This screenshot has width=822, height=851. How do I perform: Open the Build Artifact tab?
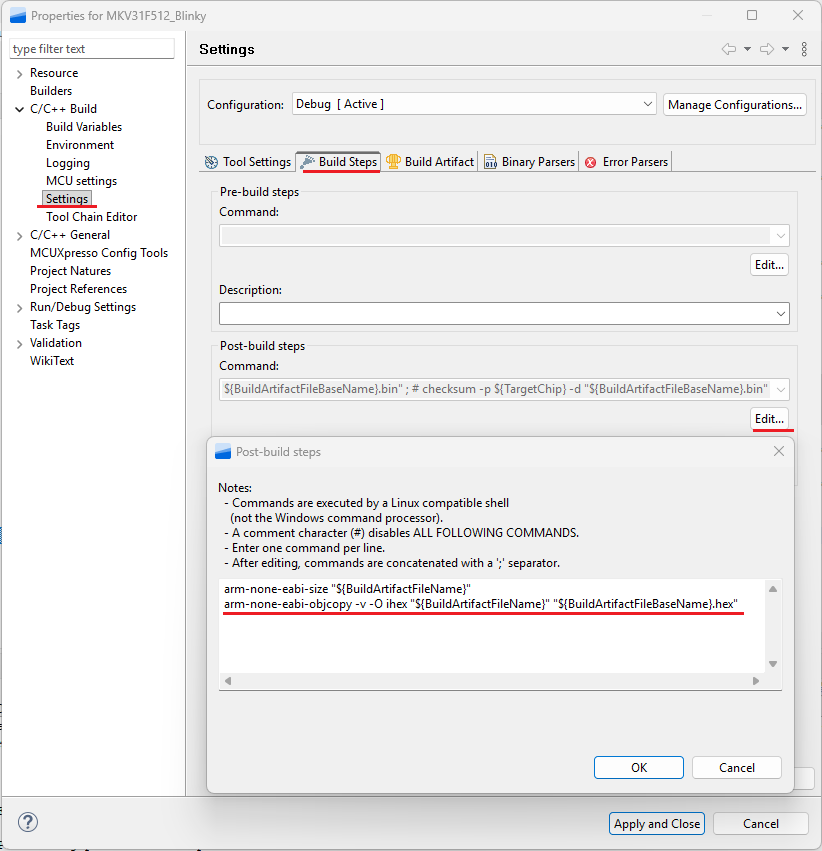point(430,162)
